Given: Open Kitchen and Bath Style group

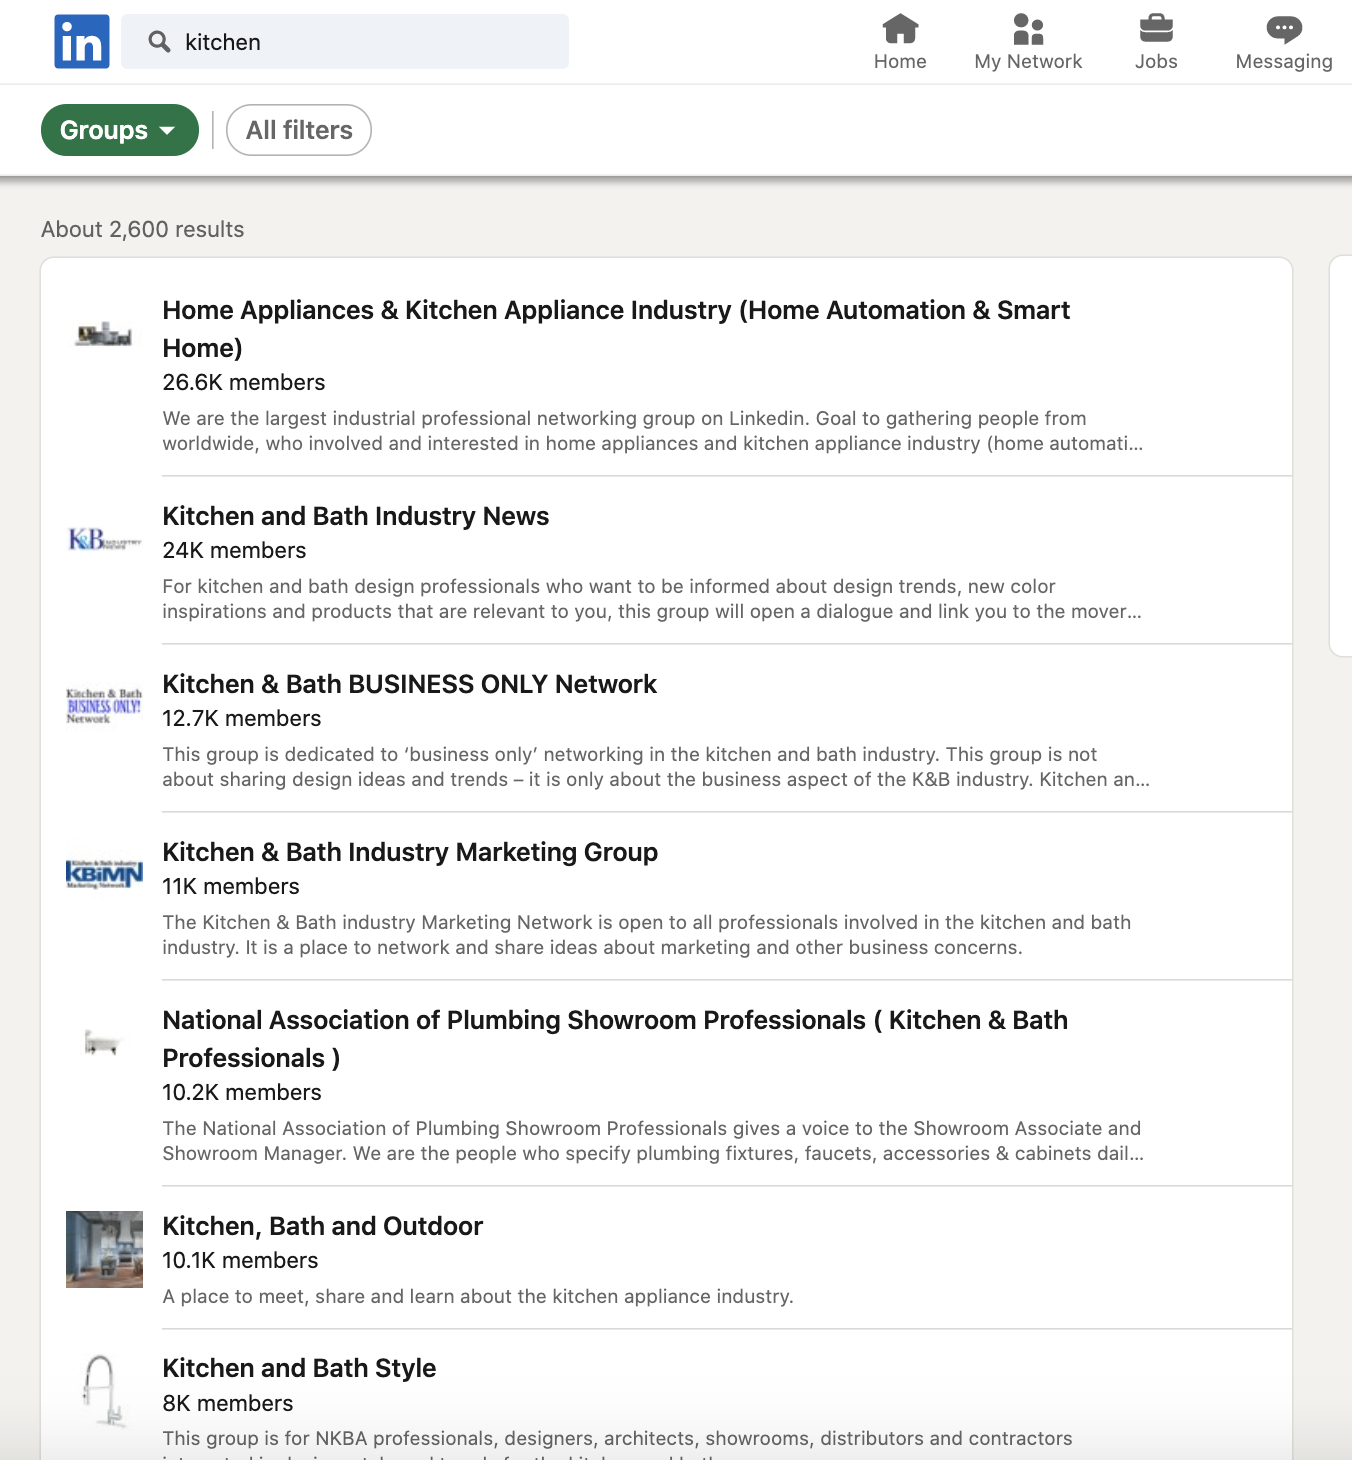Looking at the screenshot, I should pyautogui.click(x=300, y=1368).
